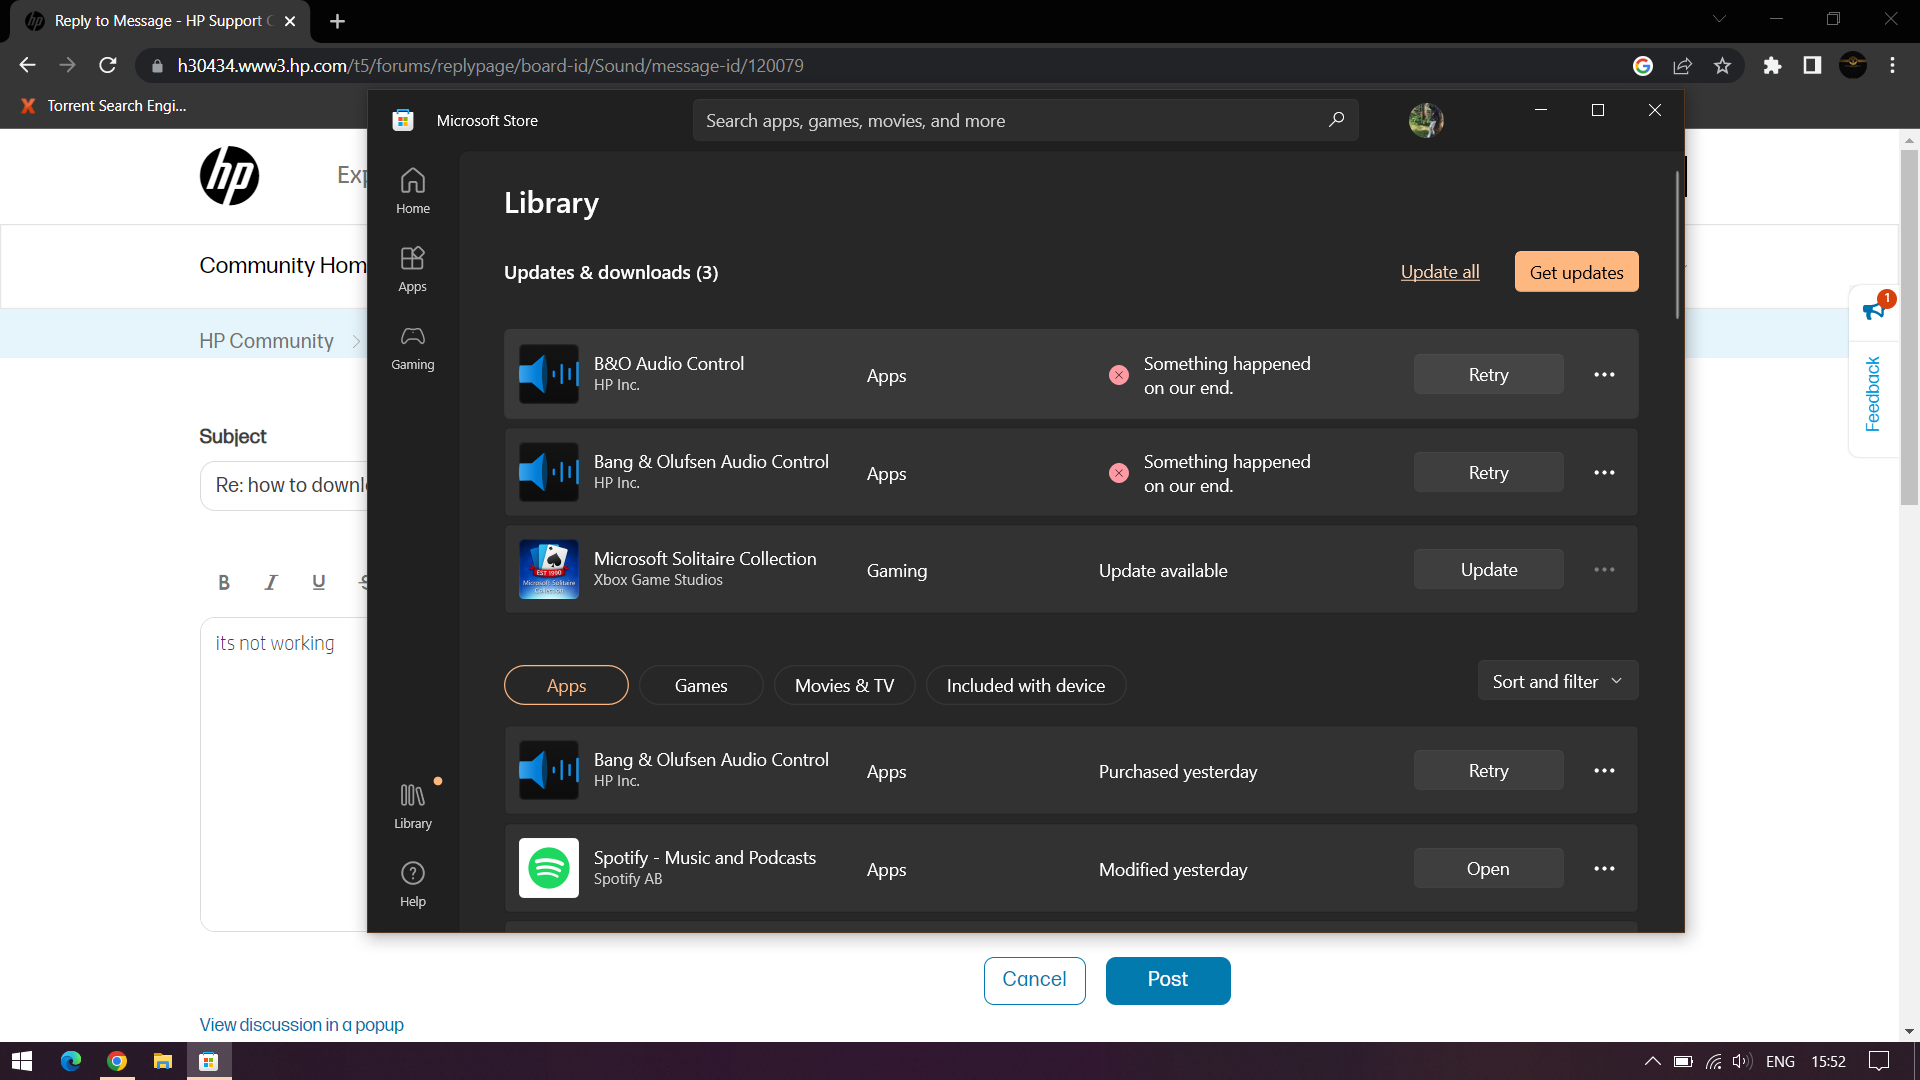Image resolution: width=1920 pixels, height=1080 pixels.
Task: Click the three-dot menu for Spotify
Action: (x=1605, y=868)
